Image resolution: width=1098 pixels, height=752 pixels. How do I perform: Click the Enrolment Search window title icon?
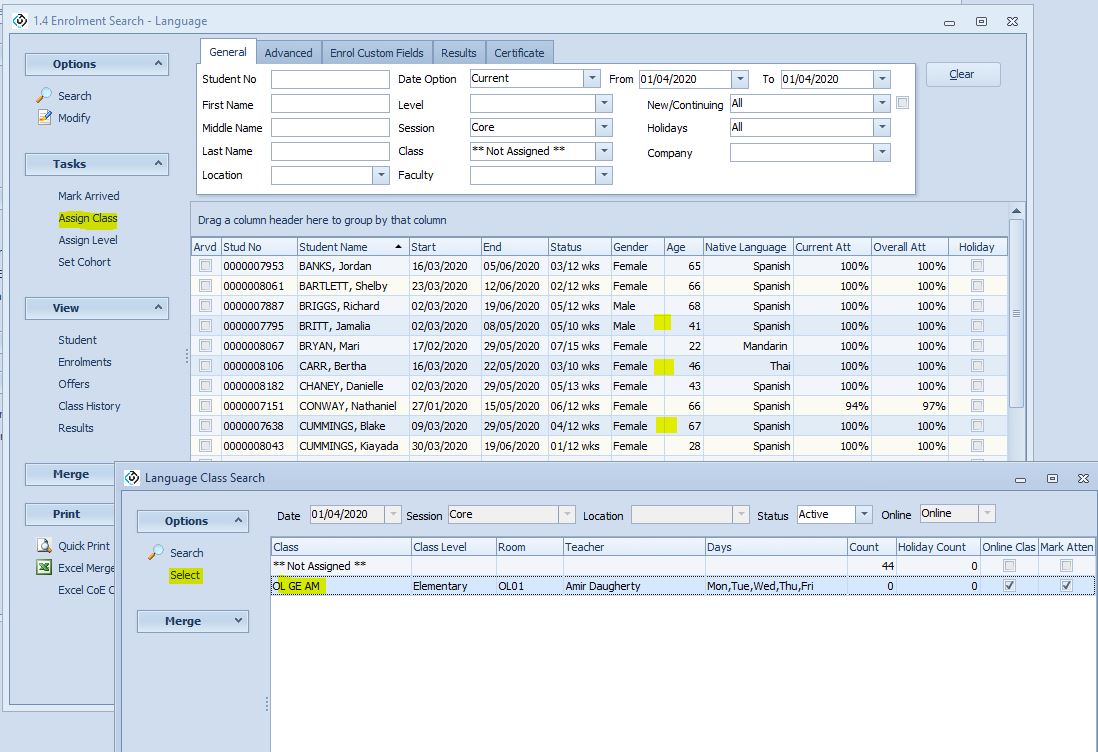[x=20, y=20]
